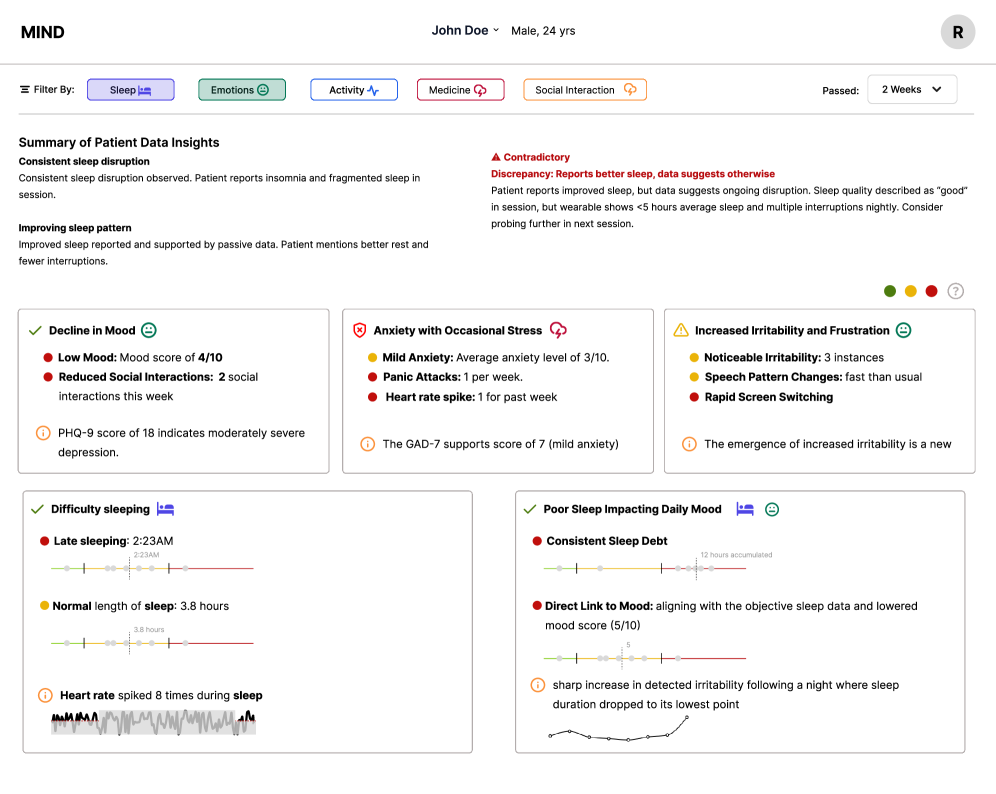Click the R user avatar
996x794 pixels.
[957, 32]
